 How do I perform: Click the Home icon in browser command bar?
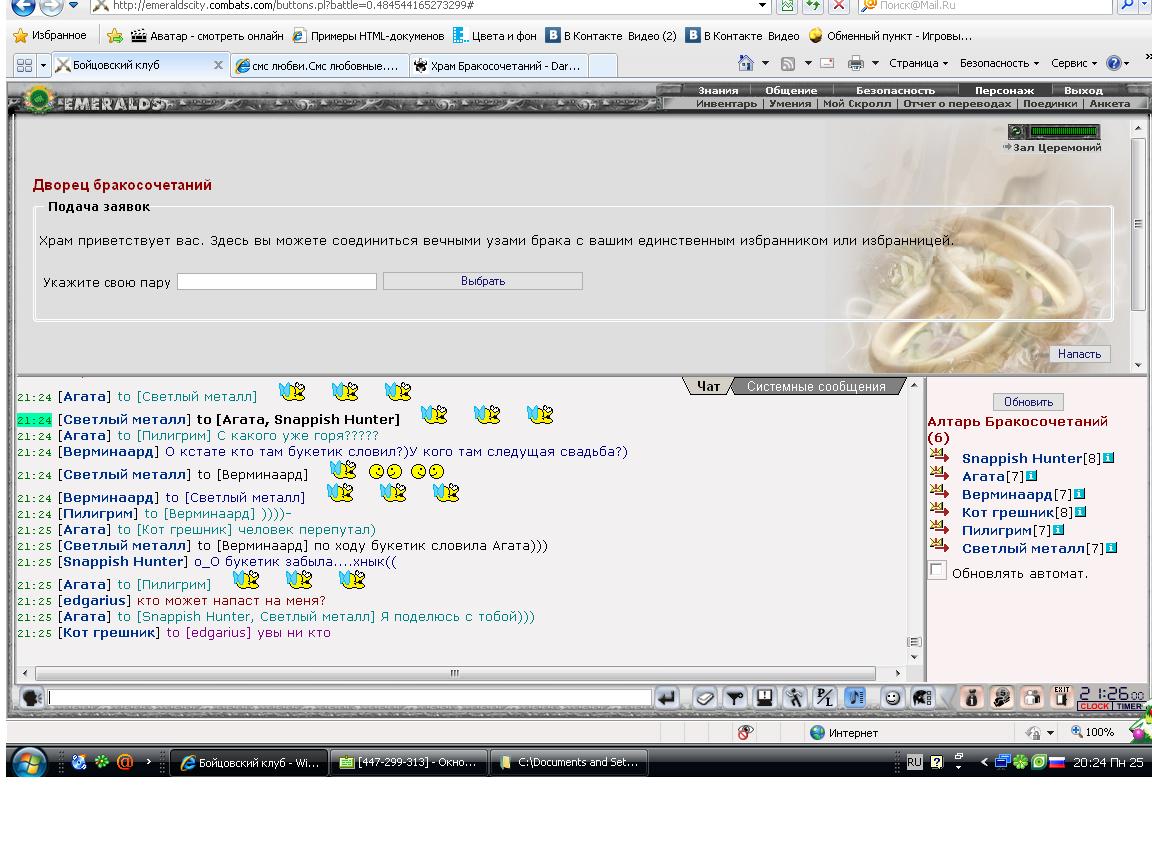point(746,63)
